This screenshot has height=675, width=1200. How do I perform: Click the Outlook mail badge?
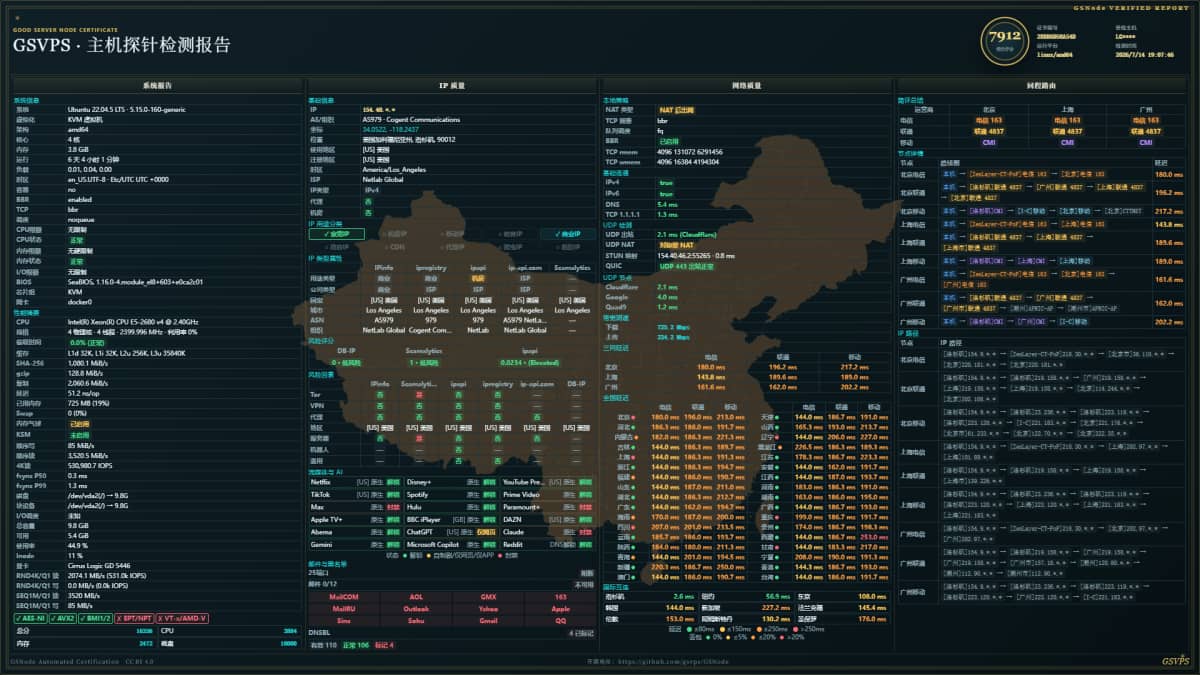click(416, 608)
